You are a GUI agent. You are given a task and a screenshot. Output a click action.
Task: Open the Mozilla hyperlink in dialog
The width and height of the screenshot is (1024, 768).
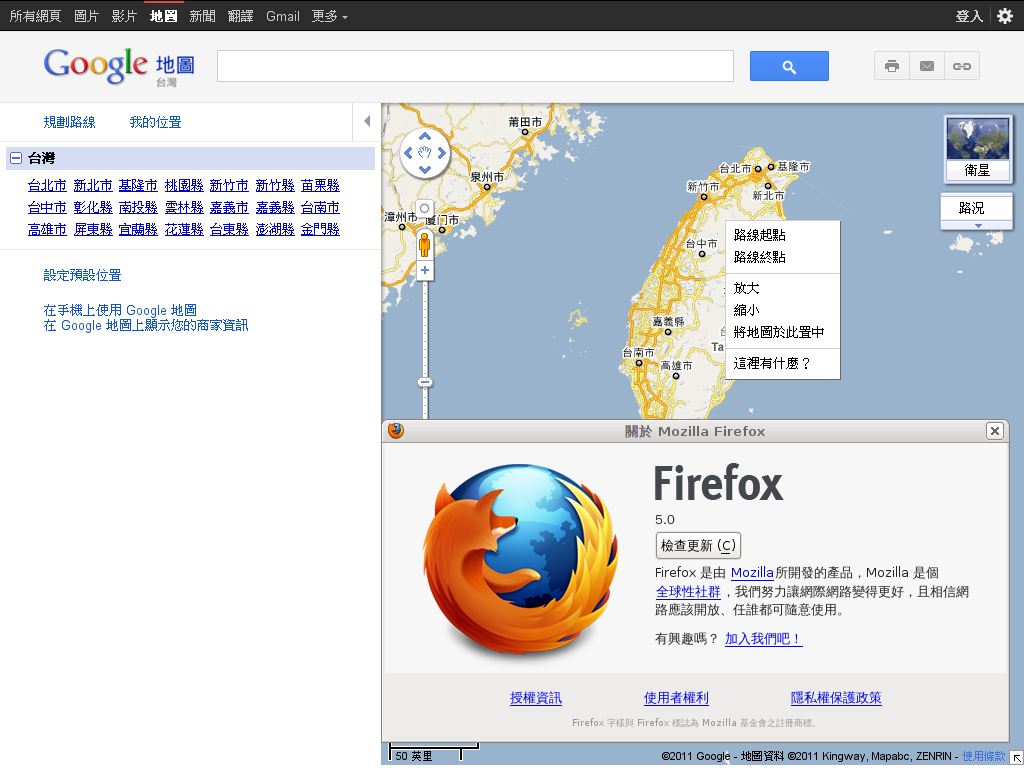(x=752, y=573)
